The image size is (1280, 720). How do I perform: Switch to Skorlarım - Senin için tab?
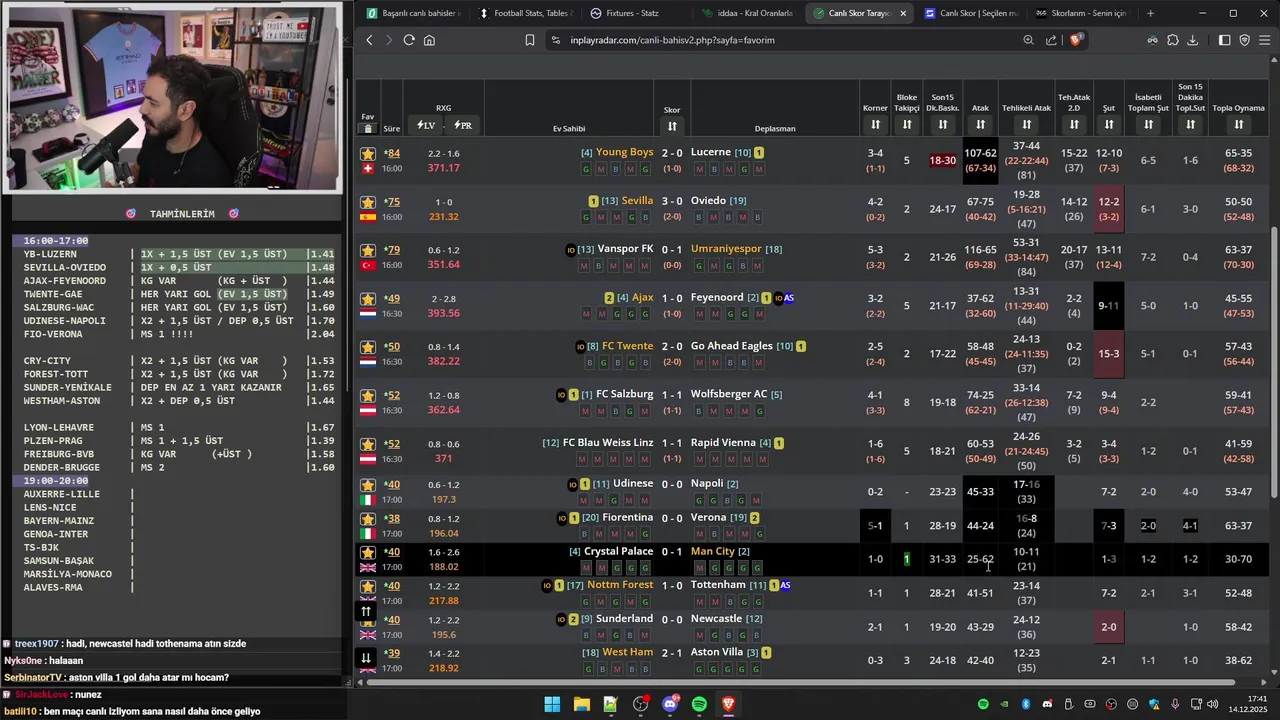click(x=1083, y=13)
